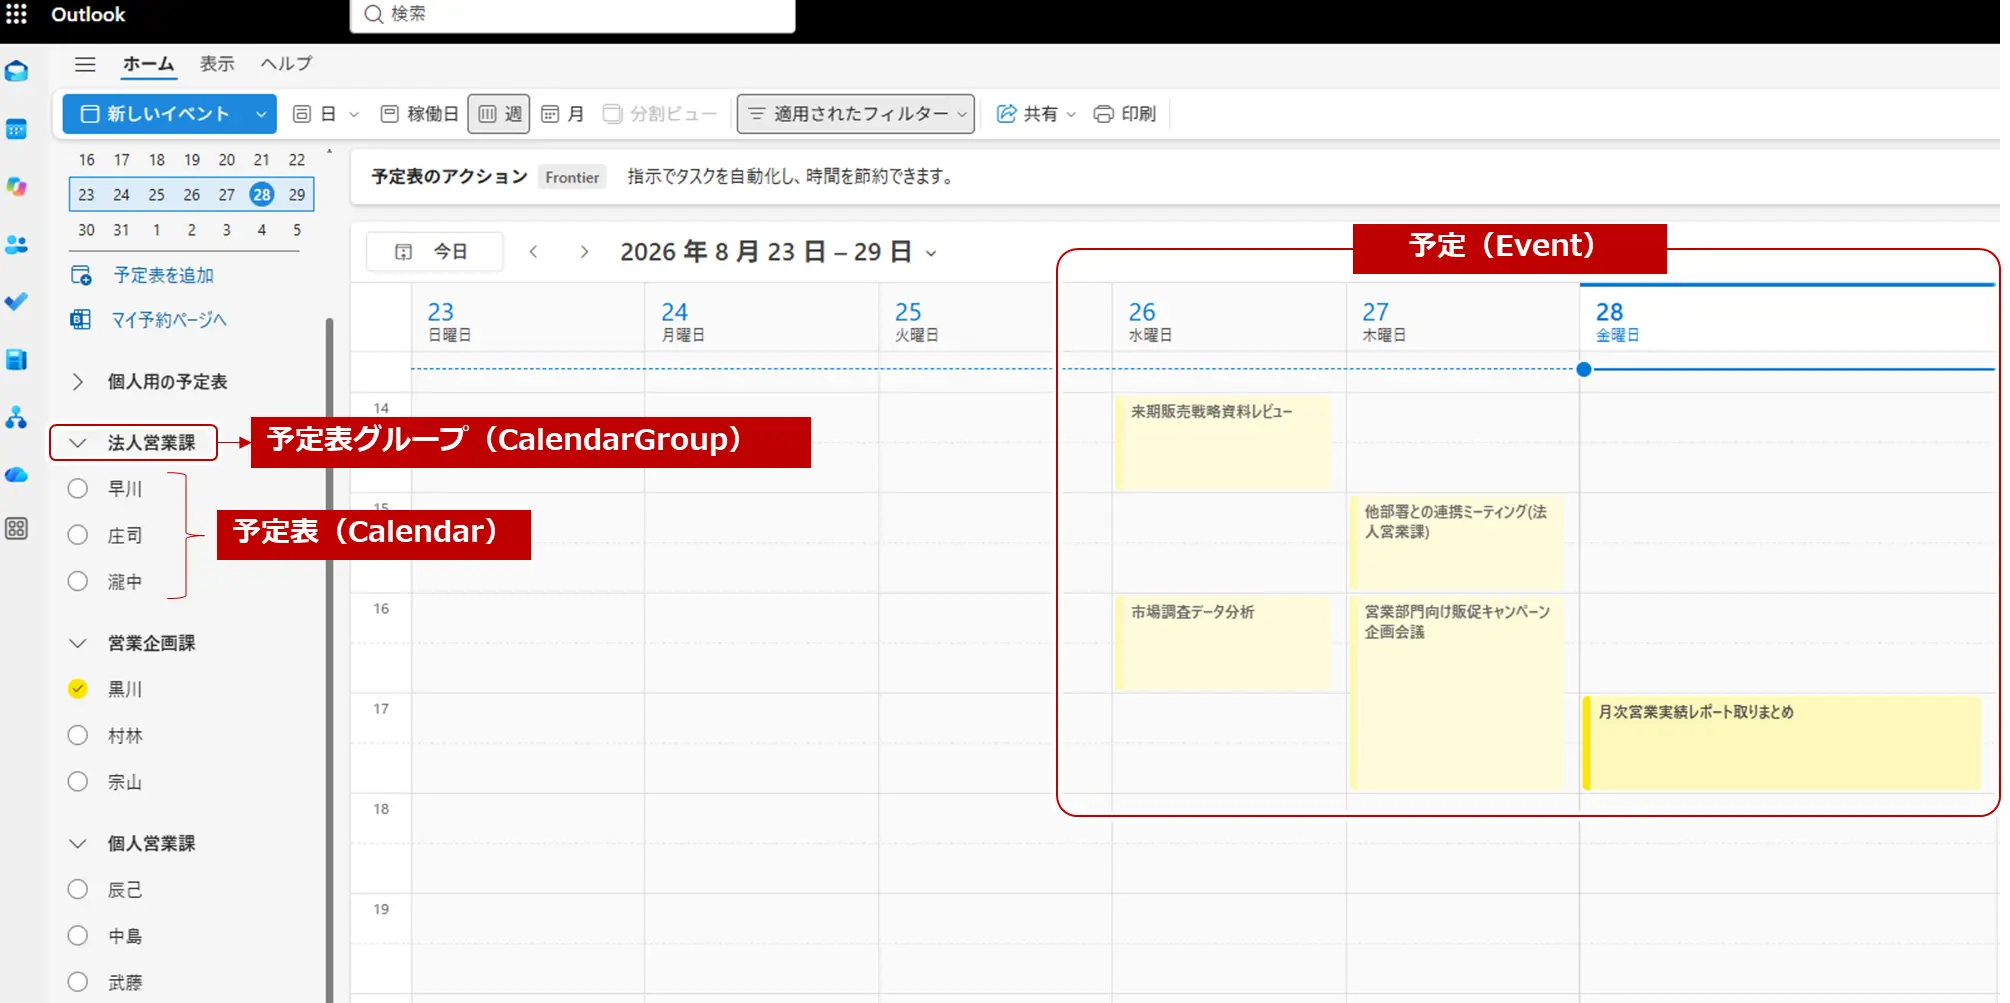Open the 月次営業実績レポート取りまとめ event
Image resolution: width=2010 pixels, height=1003 pixels.
pos(1782,743)
